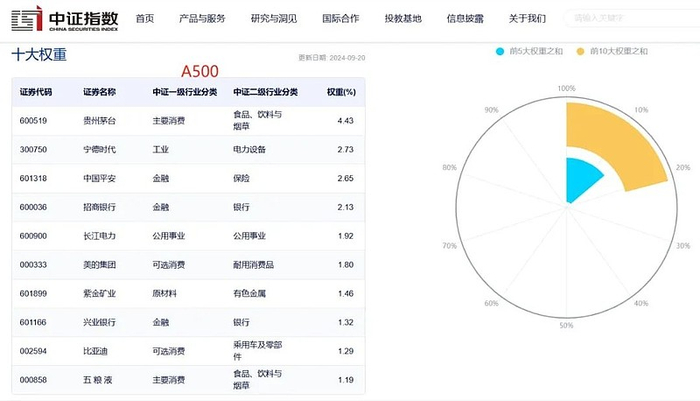
Task: Toggle the 前10大权重之和 legend label
Action: coord(619,49)
